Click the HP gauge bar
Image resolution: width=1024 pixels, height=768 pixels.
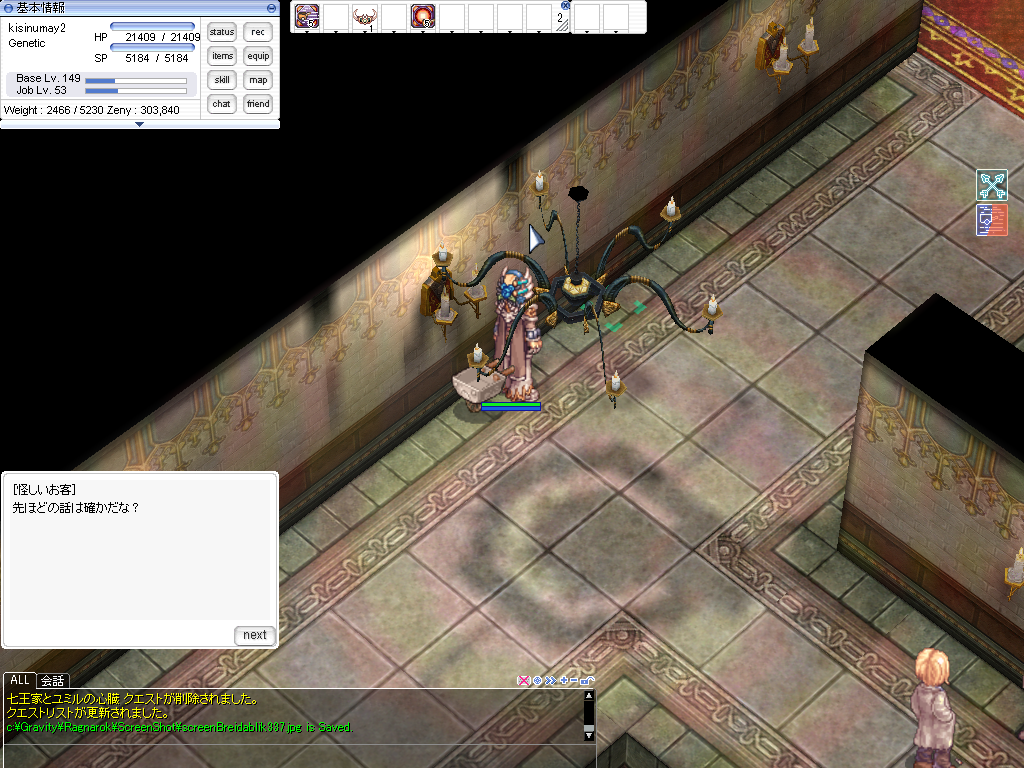[152, 26]
